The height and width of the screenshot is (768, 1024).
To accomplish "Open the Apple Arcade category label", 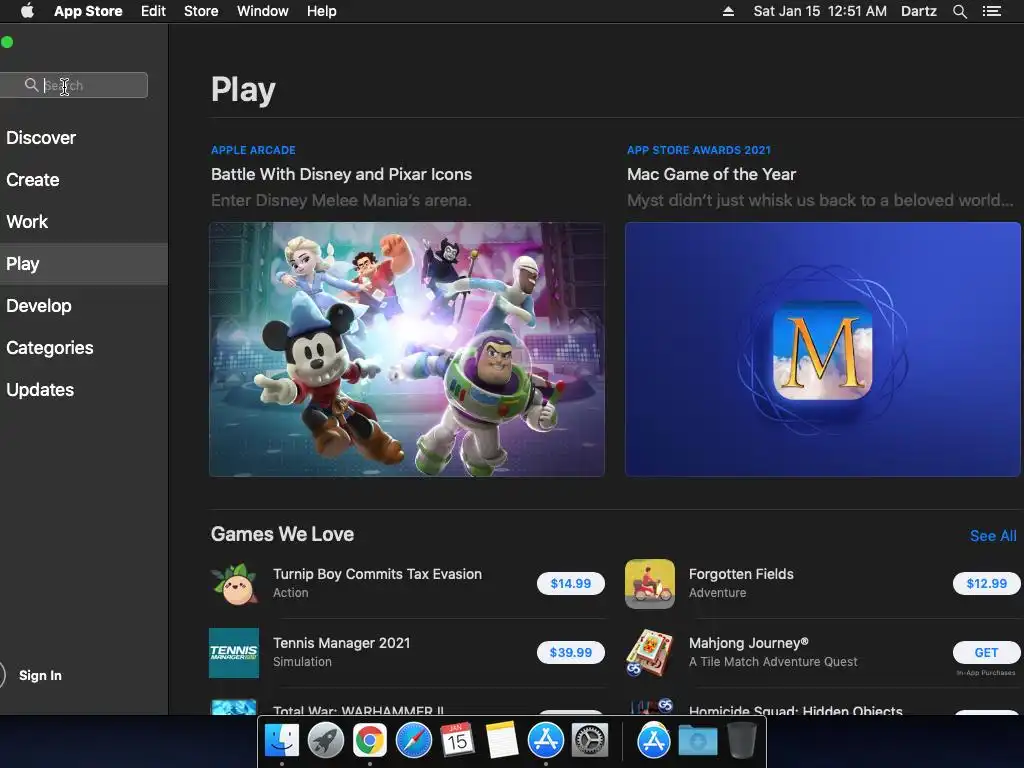I will [253, 150].
